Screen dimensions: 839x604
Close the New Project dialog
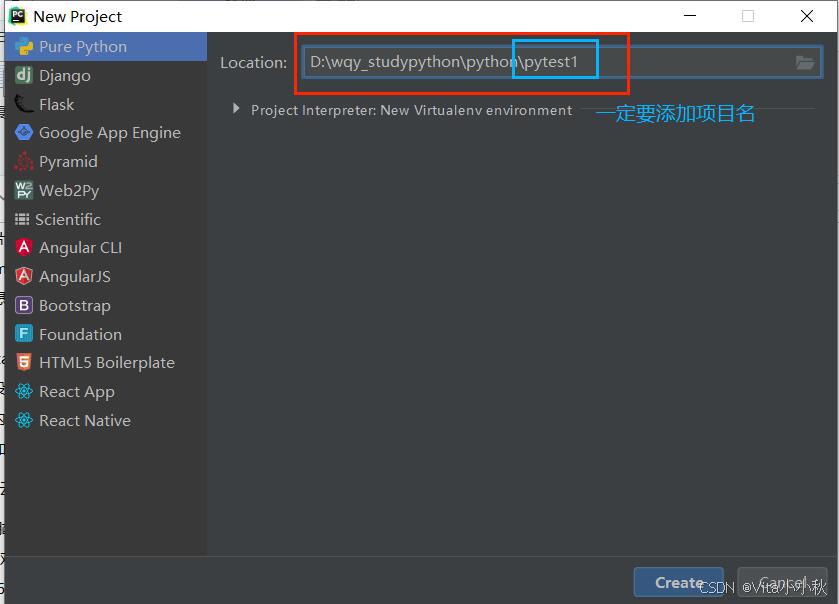tap(807, 16)
